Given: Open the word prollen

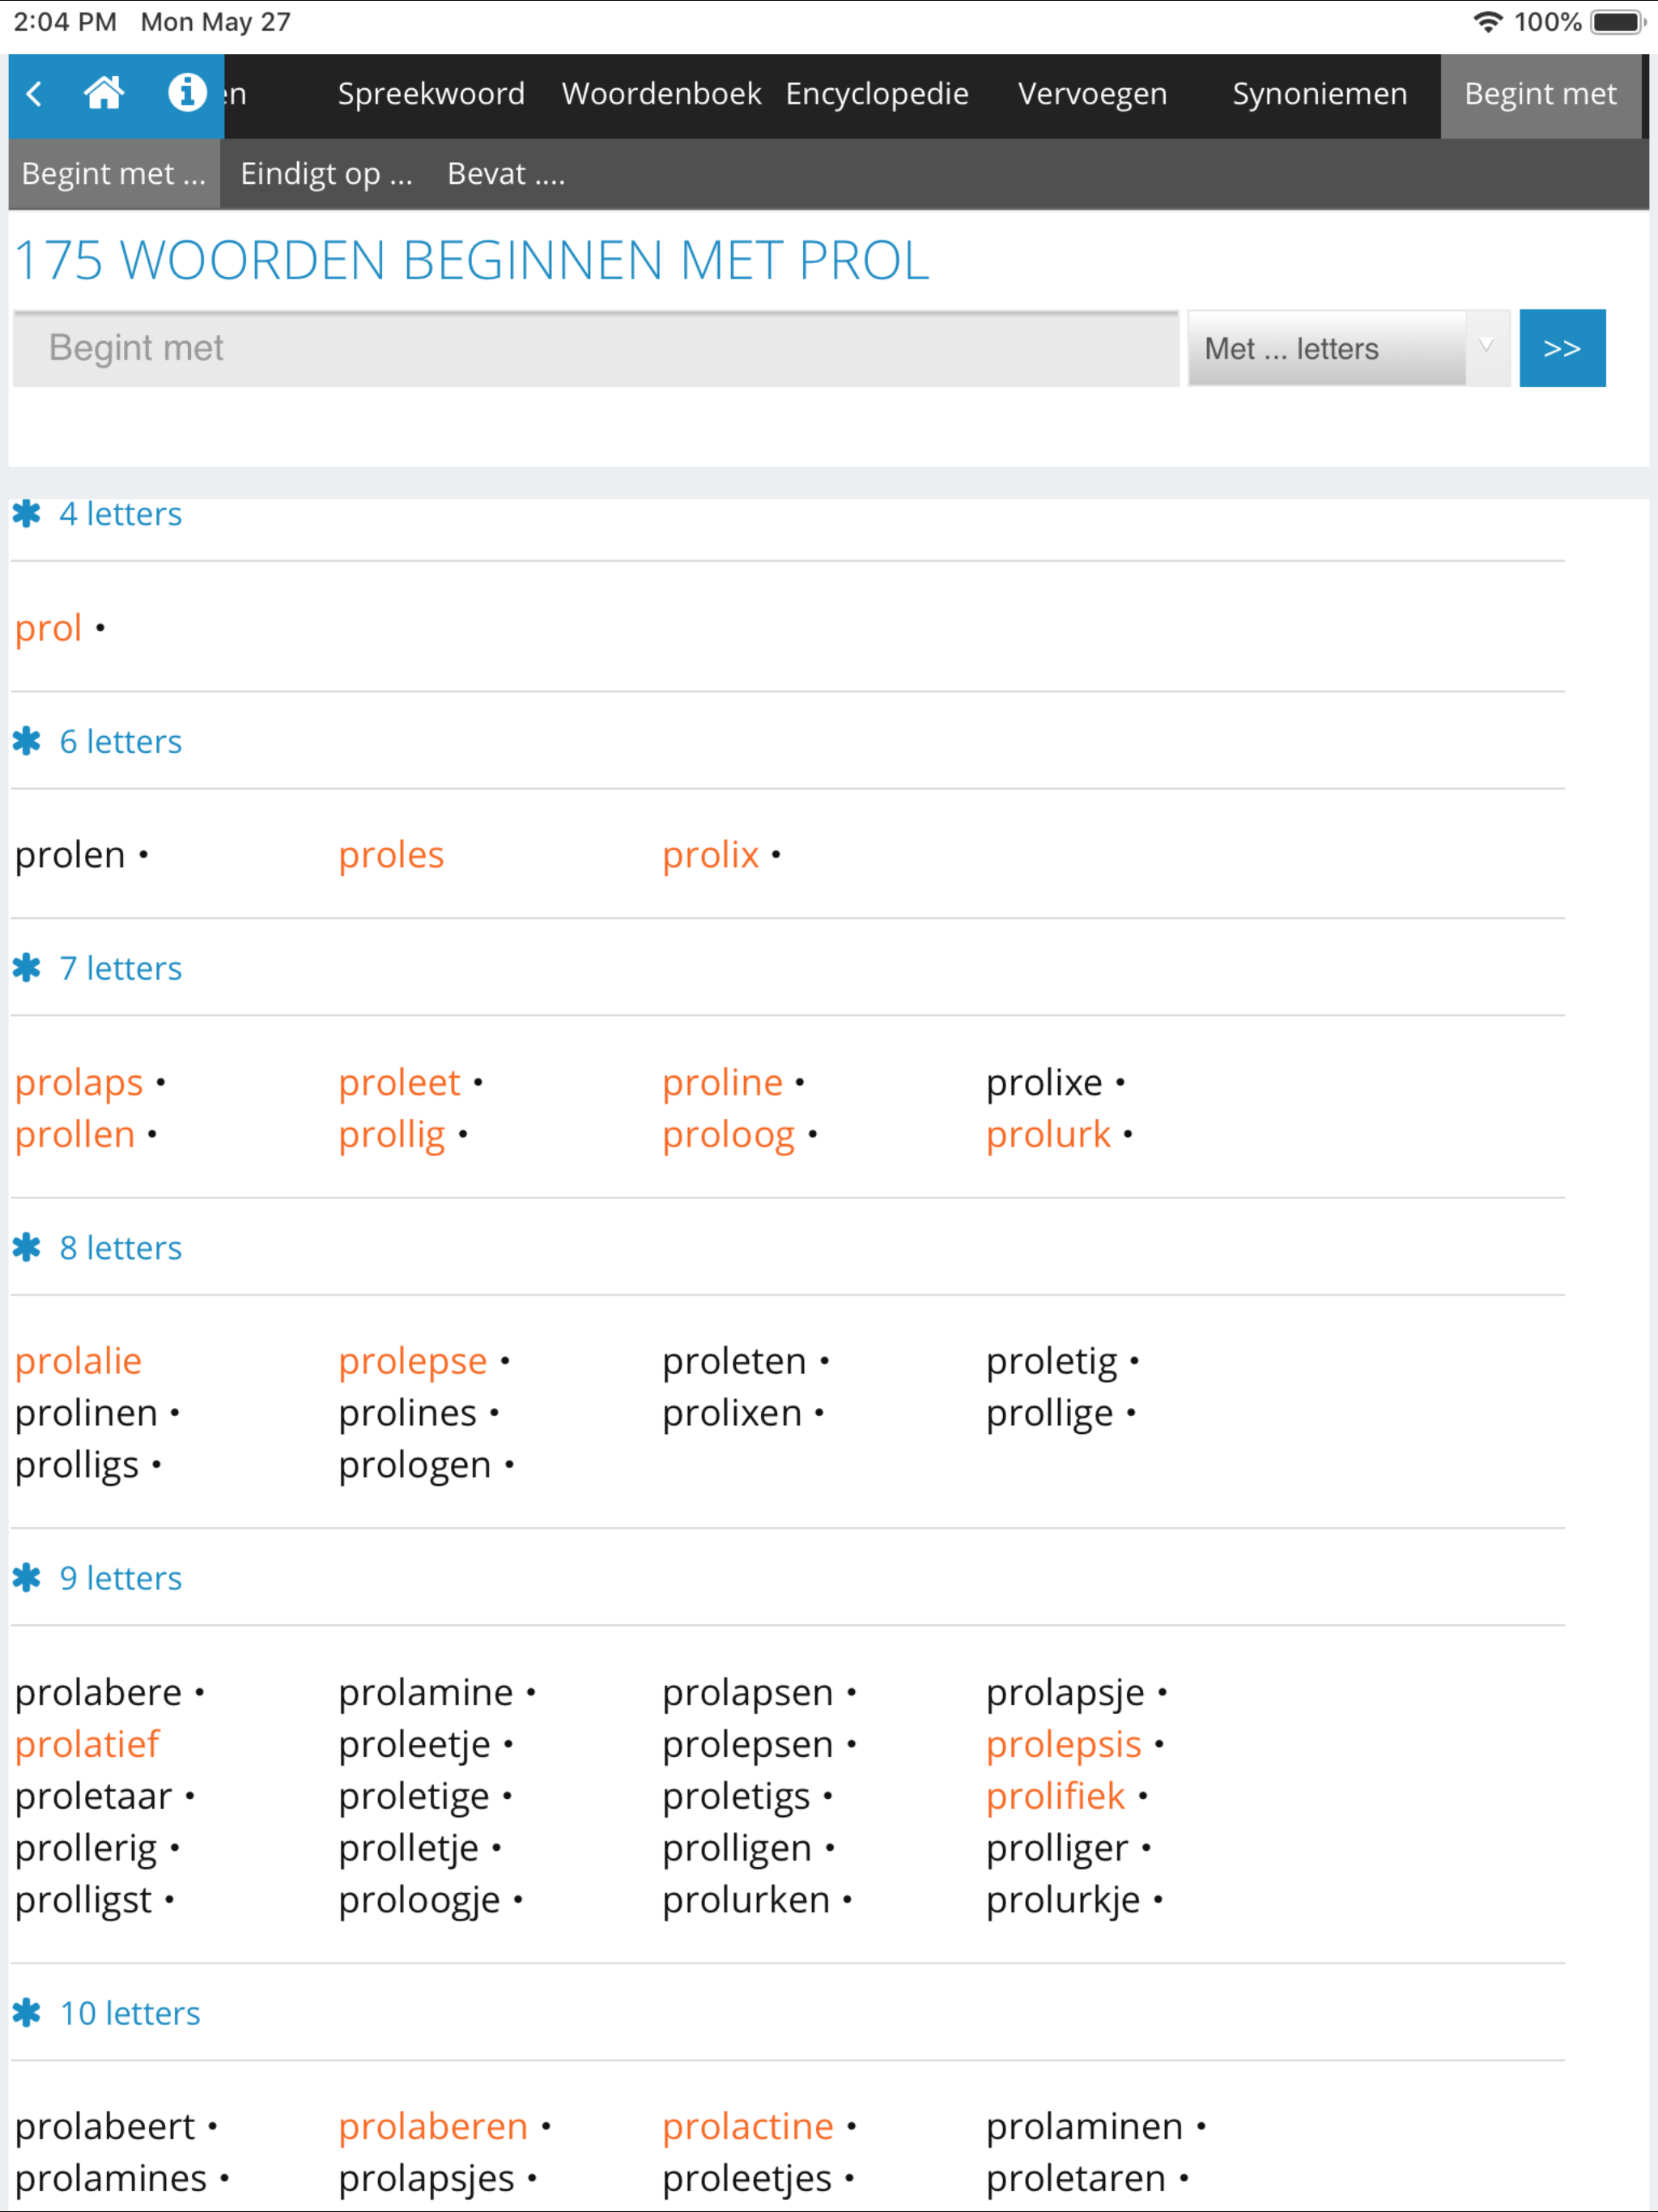Looking at the screenshot, I should (x=75, y=1135).
